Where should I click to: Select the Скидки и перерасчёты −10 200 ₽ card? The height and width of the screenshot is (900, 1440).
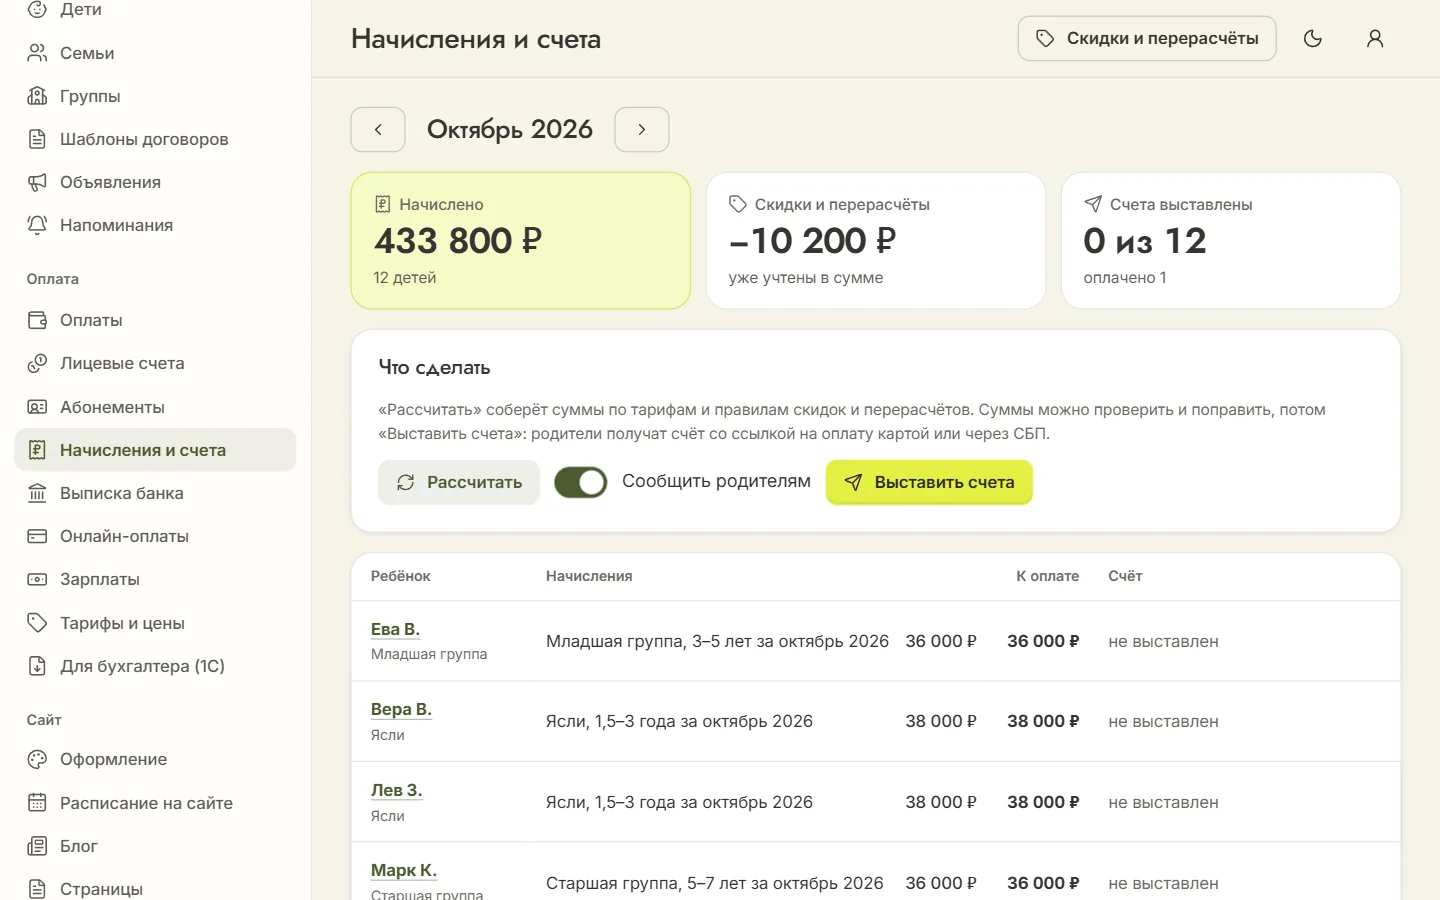coord(876,241)
